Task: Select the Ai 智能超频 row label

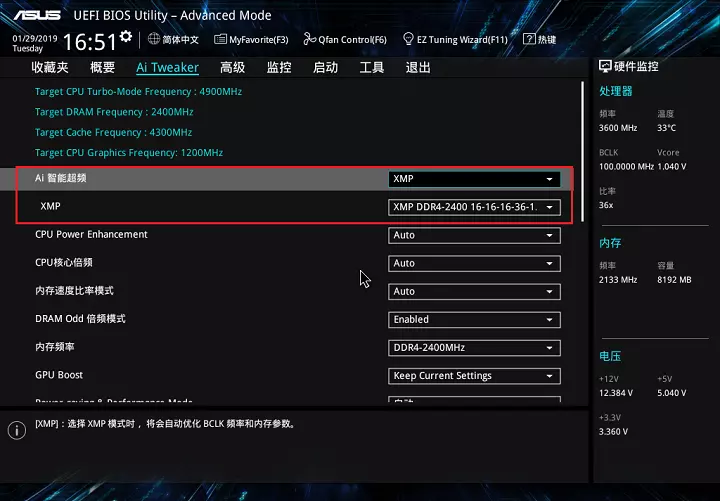Action: point(61,178)
